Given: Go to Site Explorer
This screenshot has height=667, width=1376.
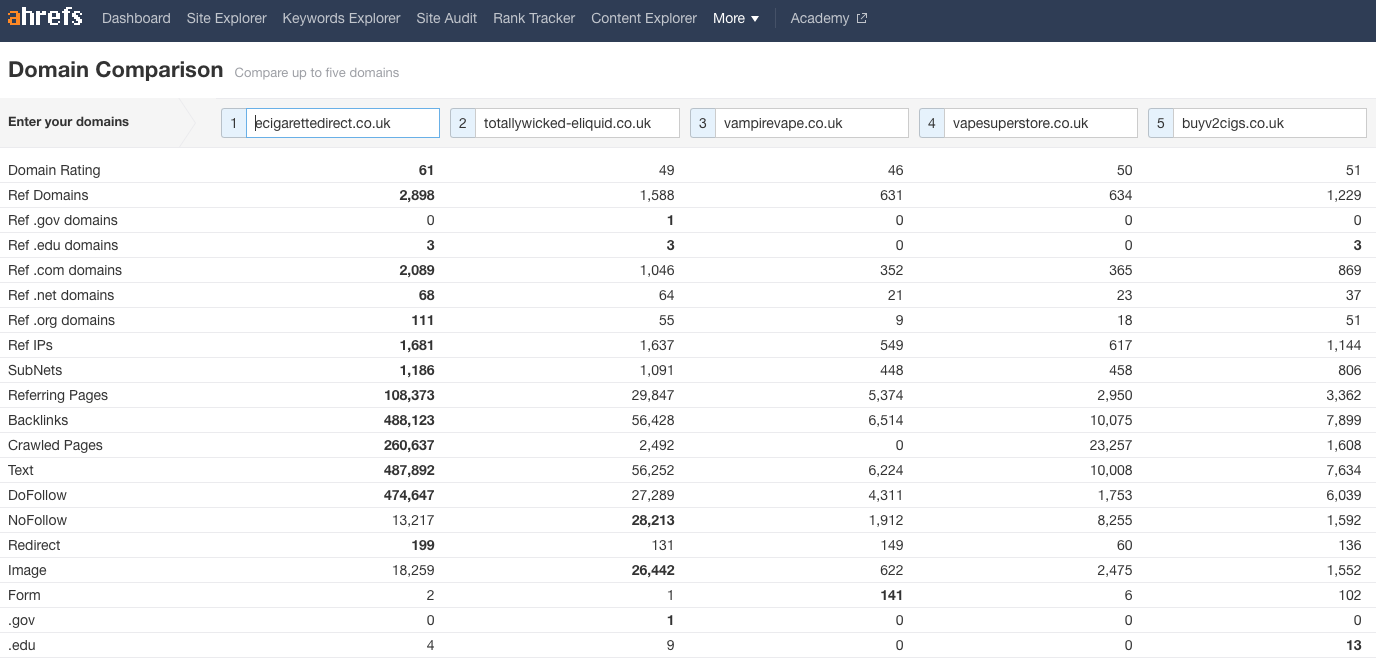Looking at the screenshot, I should (x=226, y=18).
